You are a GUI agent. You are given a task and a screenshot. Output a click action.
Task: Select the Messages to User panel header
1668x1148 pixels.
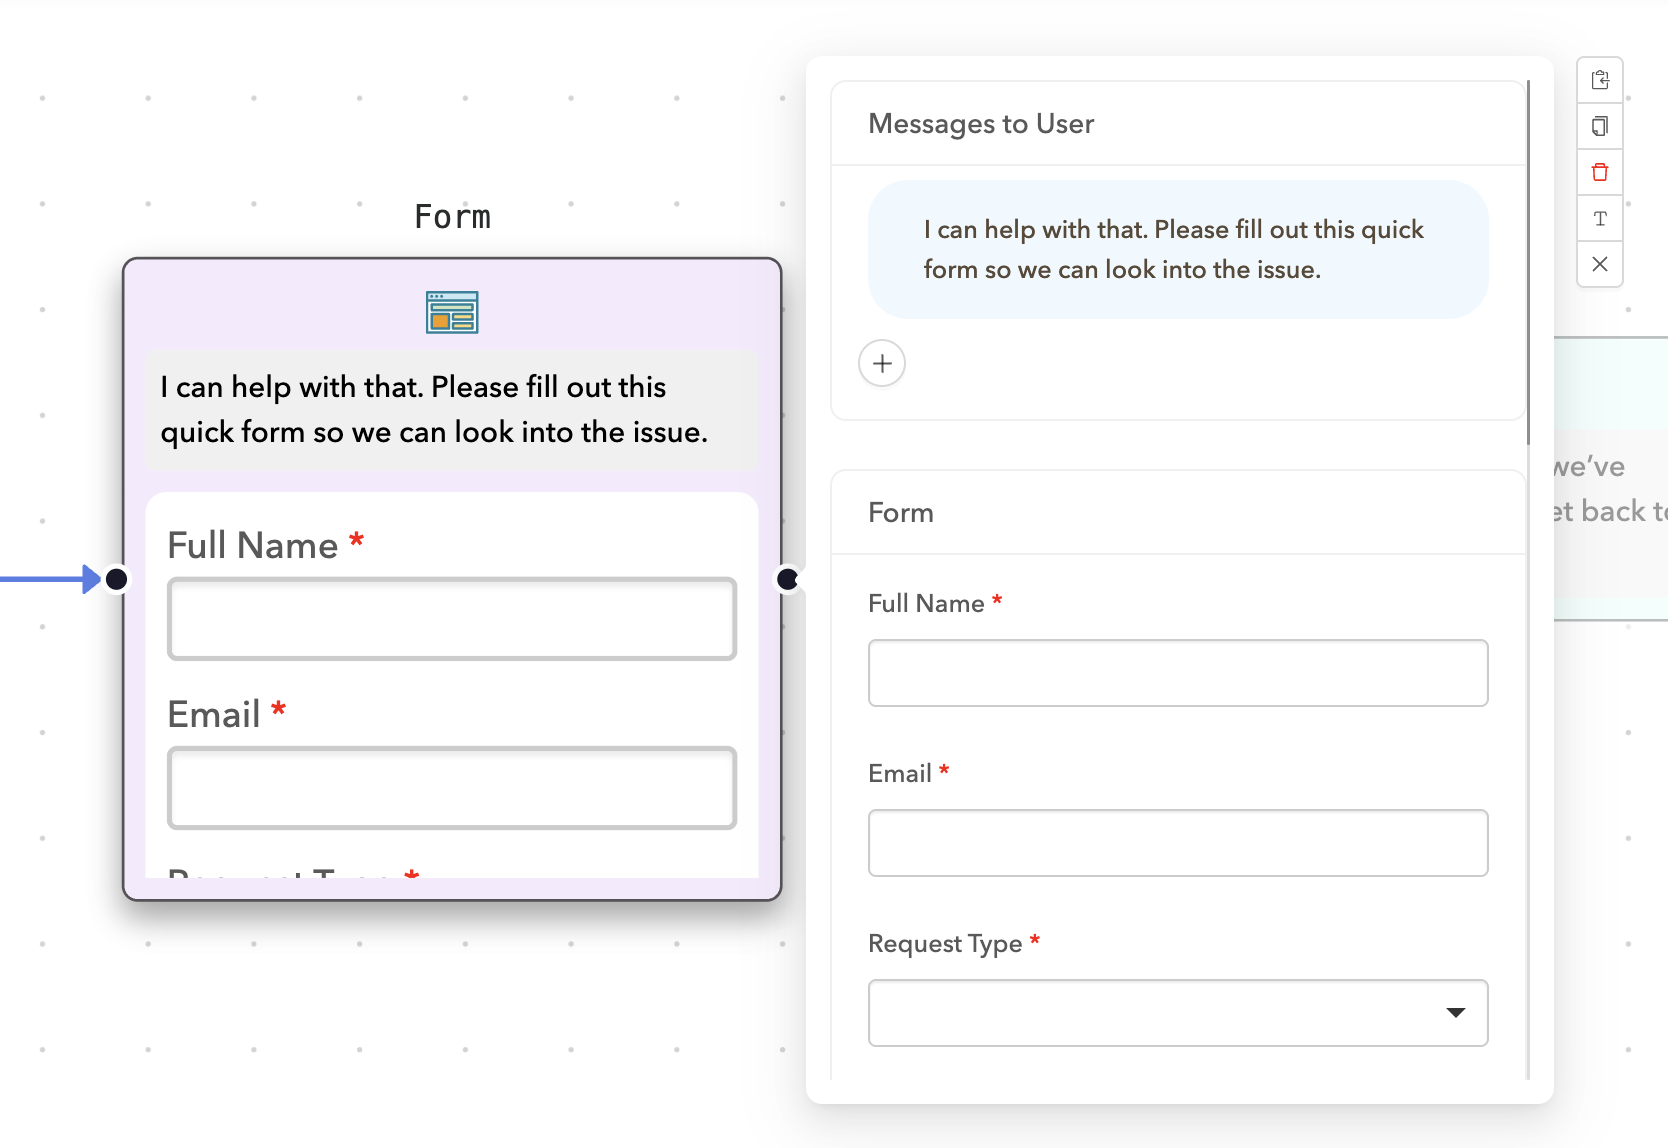point(981,123)
